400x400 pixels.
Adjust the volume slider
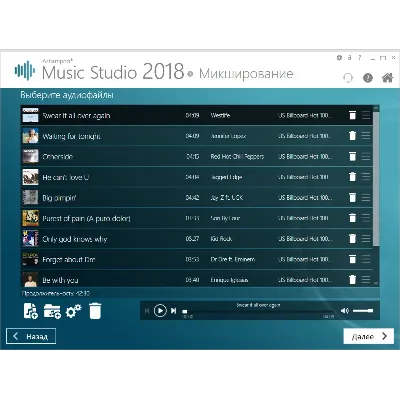click(363, 311)
